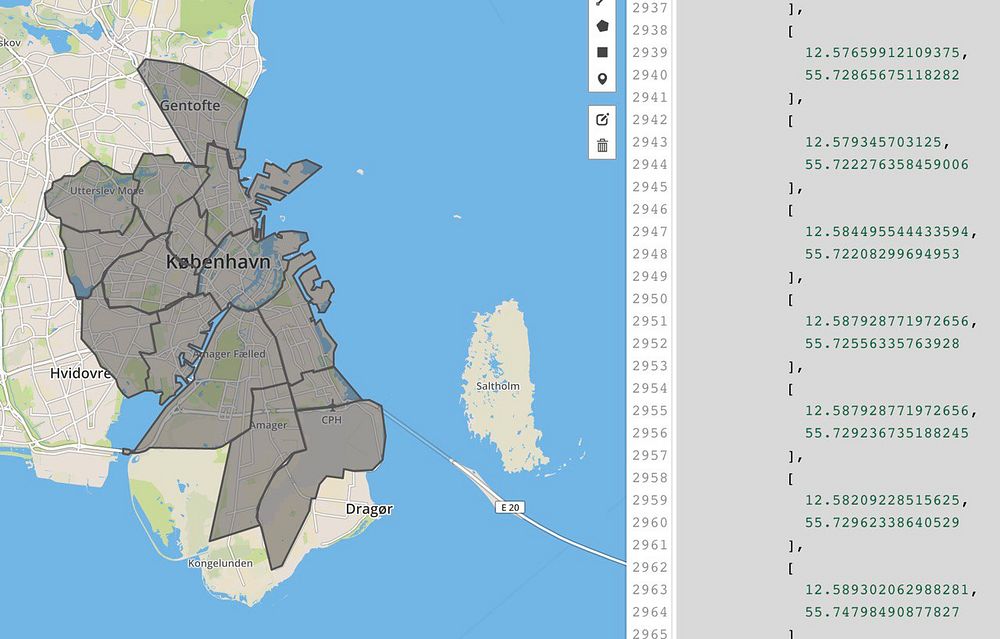
Task: Click the Amager Fælled map label
Action: [230, 354]
